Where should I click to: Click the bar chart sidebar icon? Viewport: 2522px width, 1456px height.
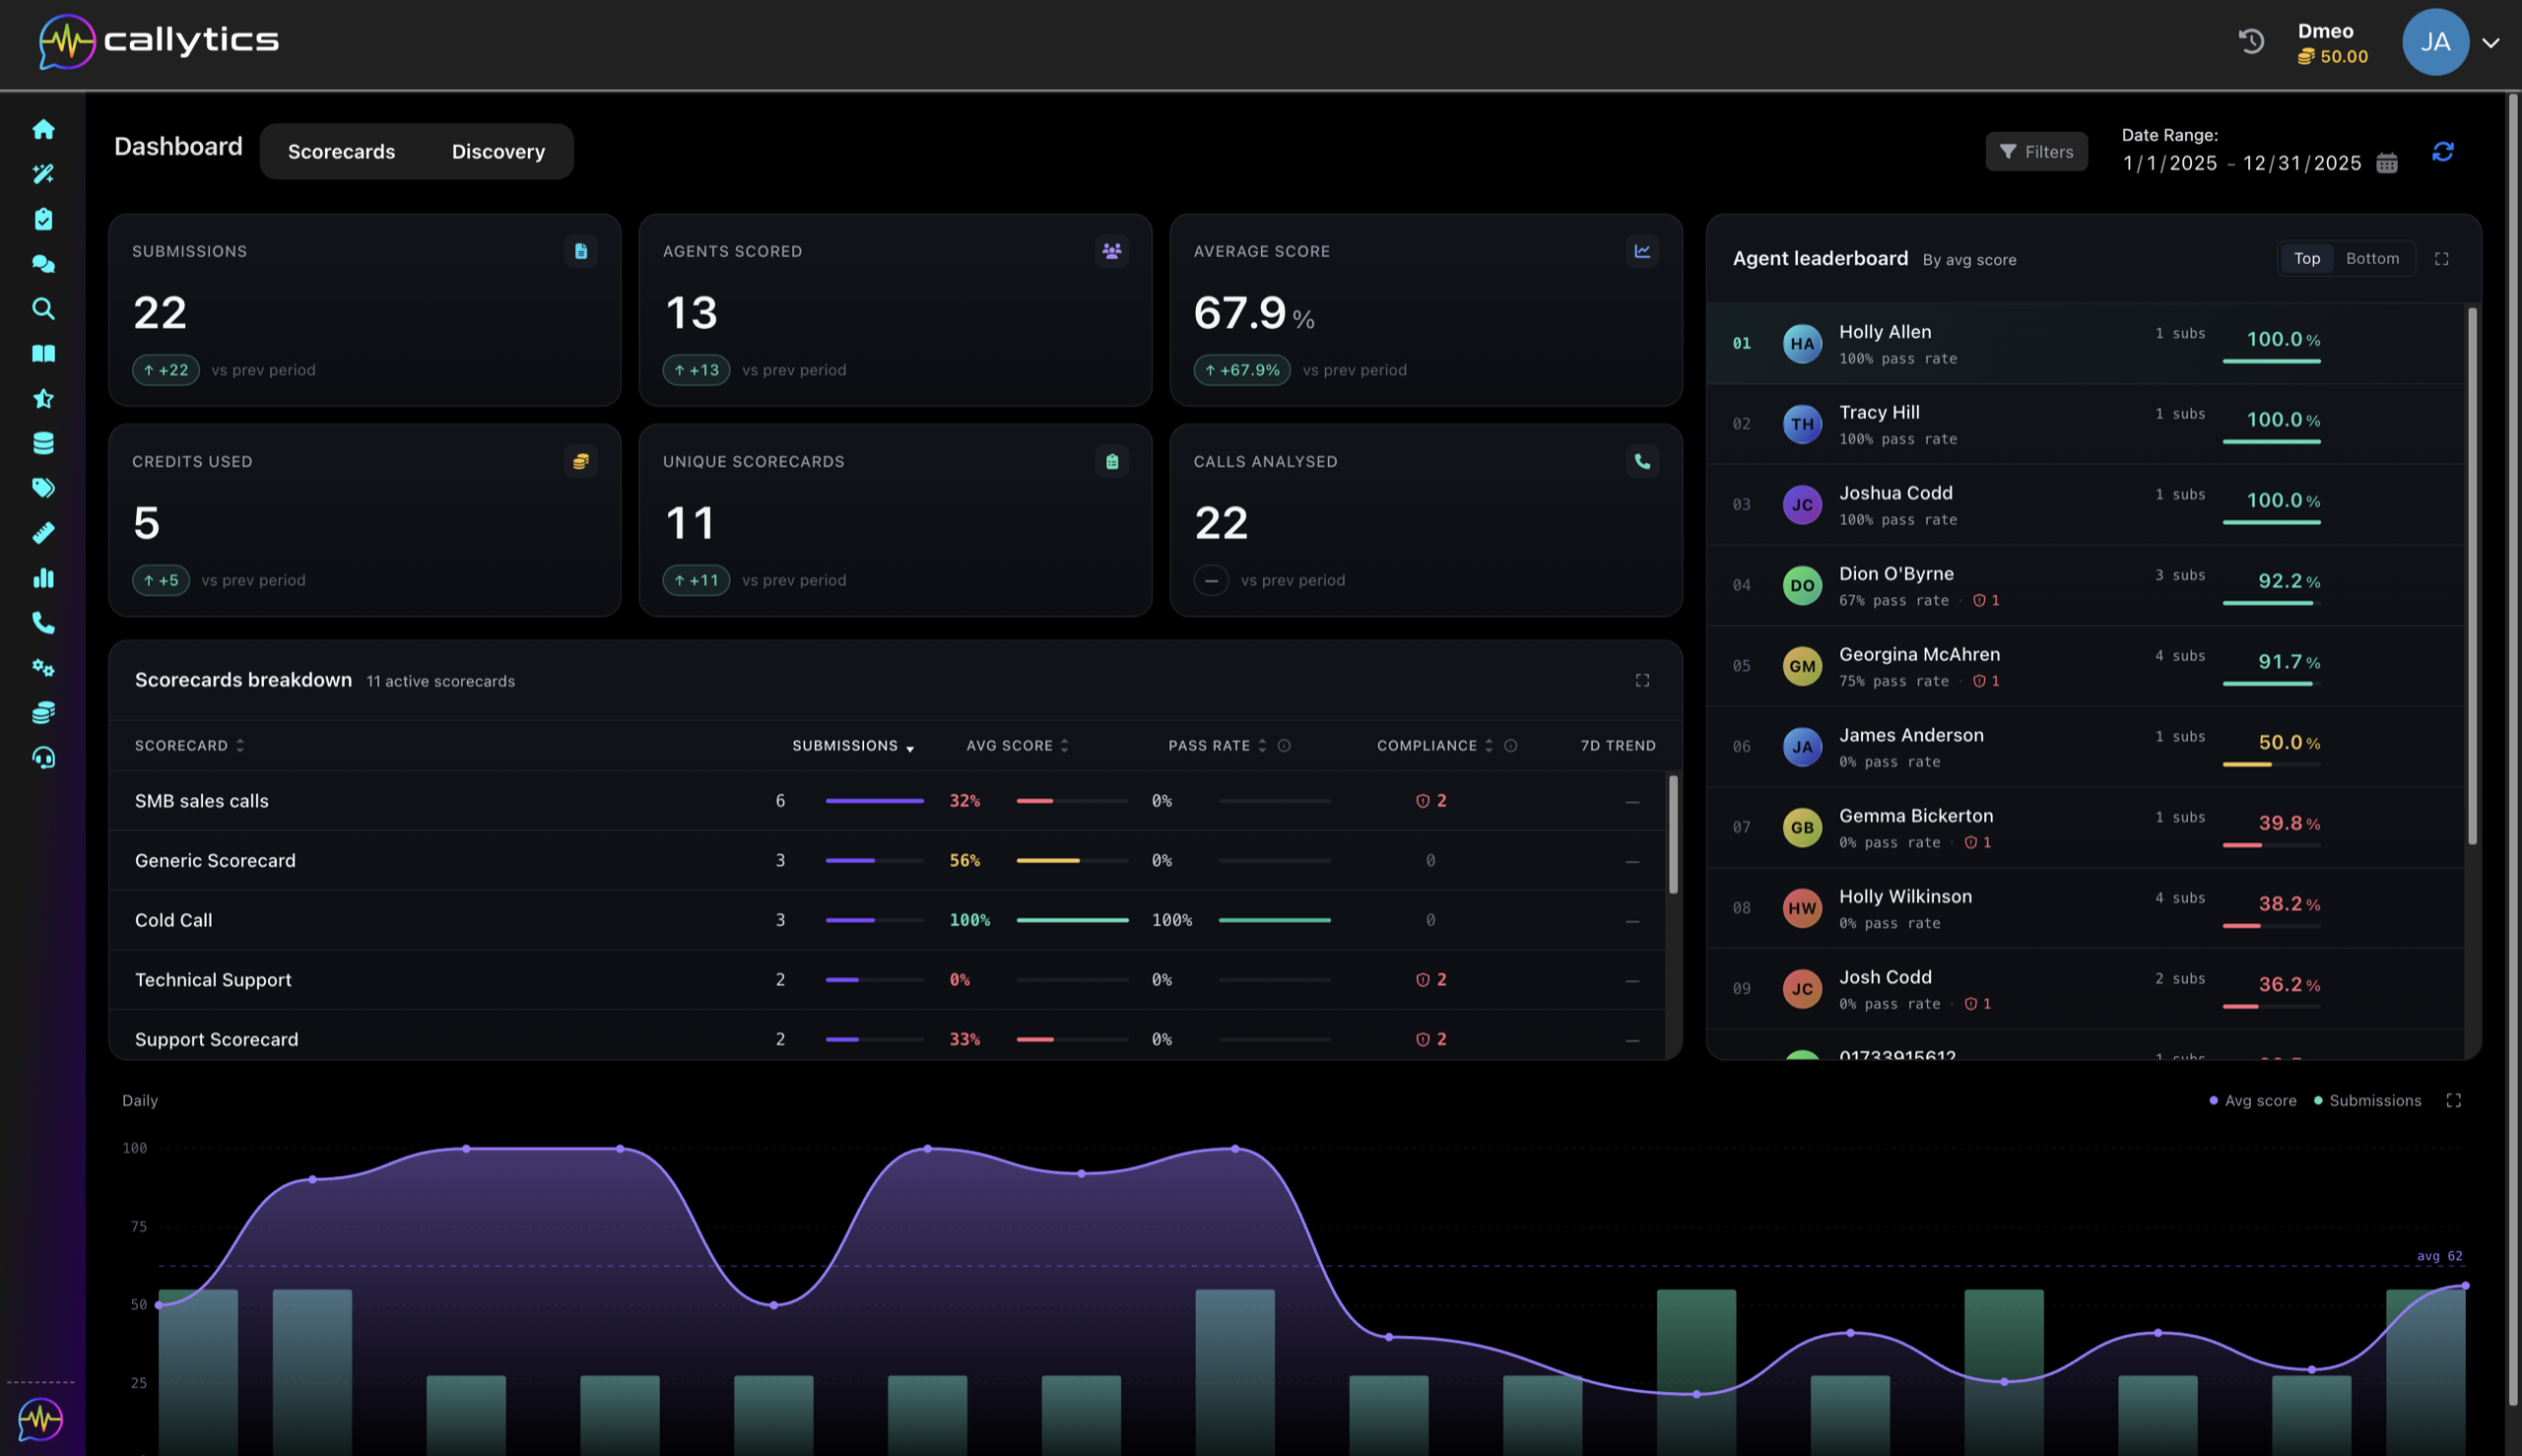point(43,578)
